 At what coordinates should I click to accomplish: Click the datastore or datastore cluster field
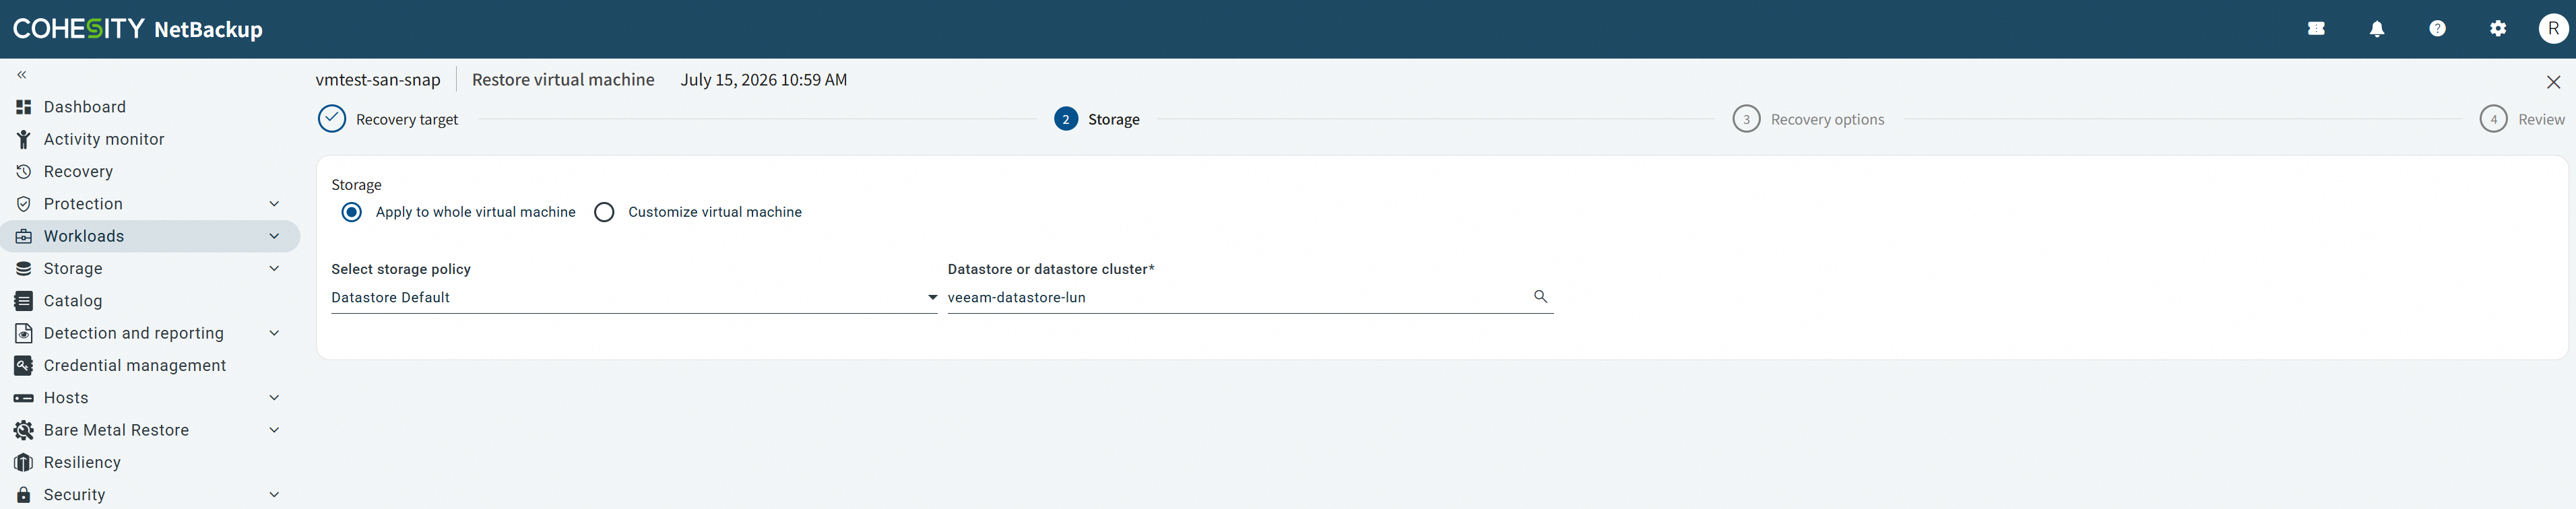pos(1250,297)
